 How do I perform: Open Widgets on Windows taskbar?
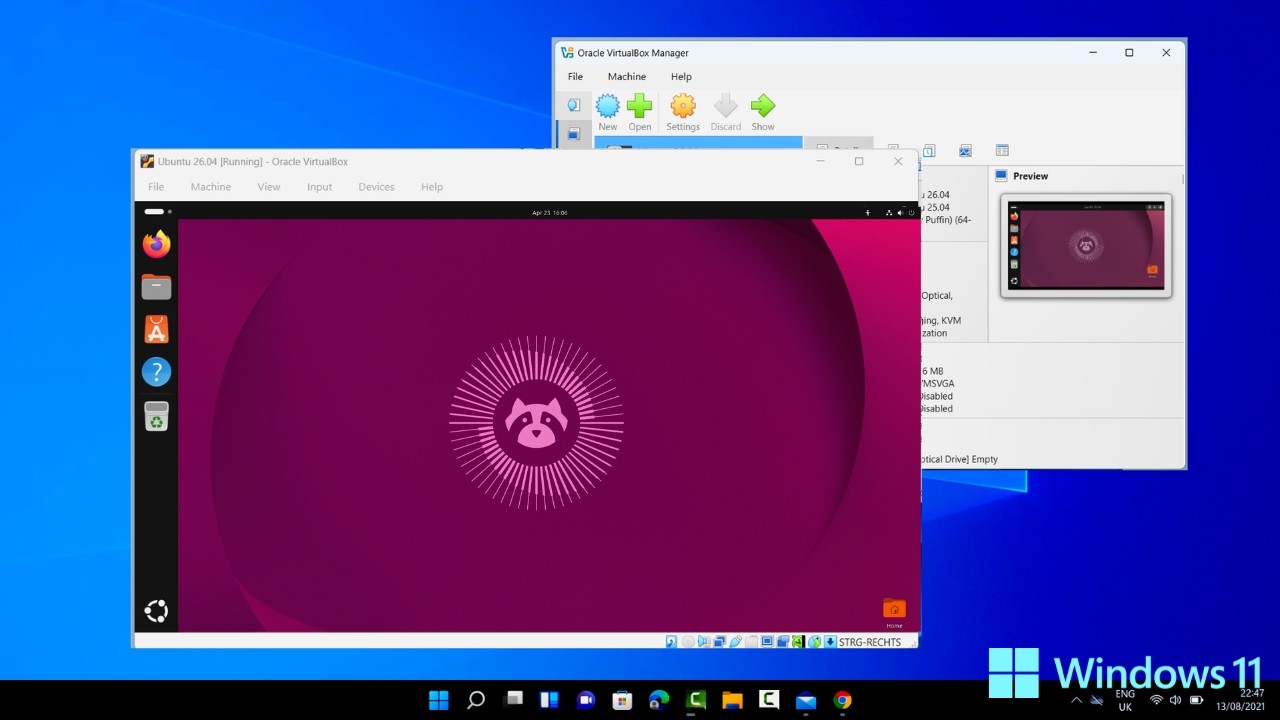click(549, 700)
